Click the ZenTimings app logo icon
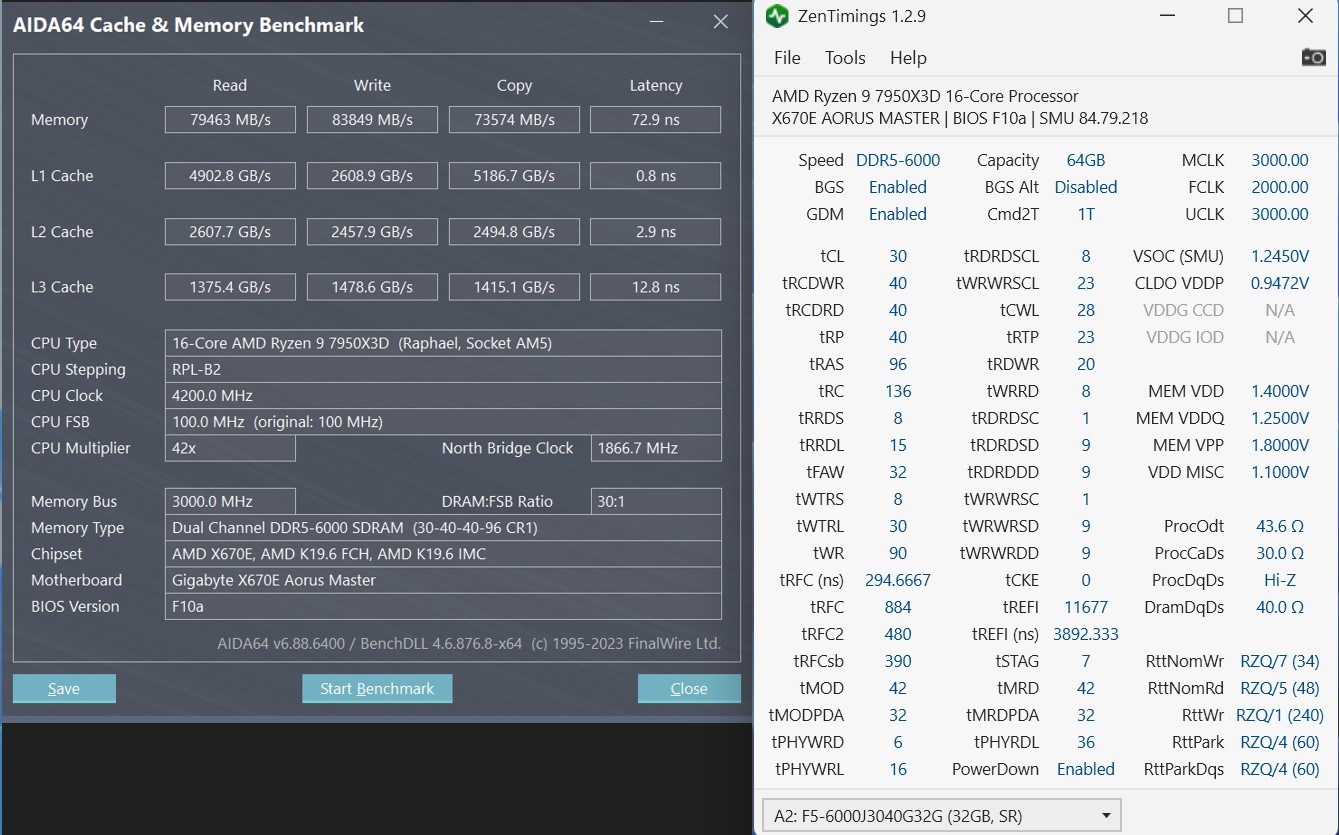Viewport: 1339px width, 835px height. (x=776, y=16)
